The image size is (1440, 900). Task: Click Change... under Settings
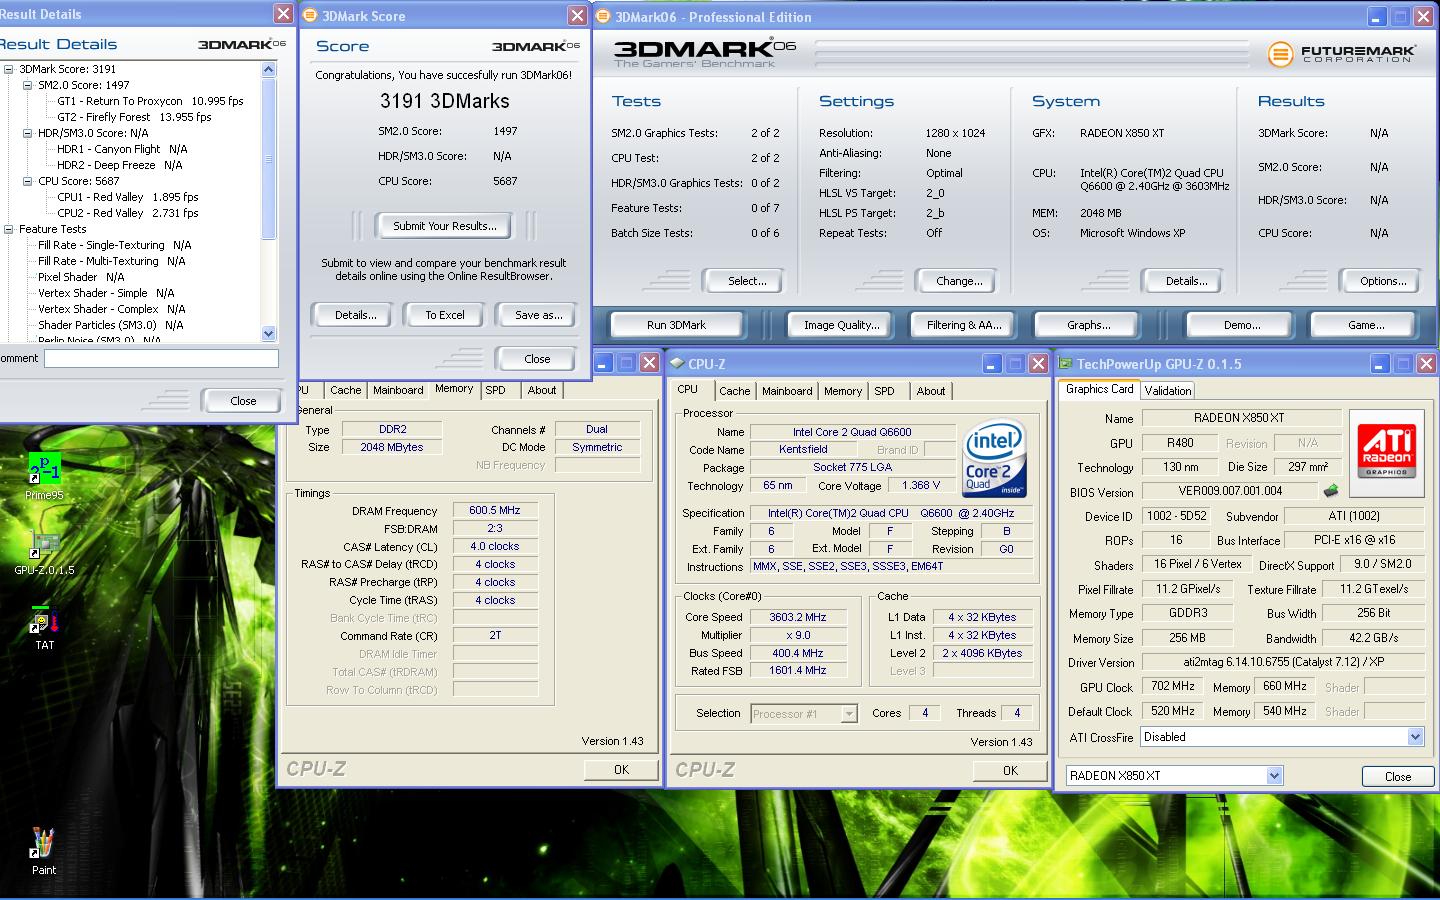pyautogui.click(x=959, y=281)
